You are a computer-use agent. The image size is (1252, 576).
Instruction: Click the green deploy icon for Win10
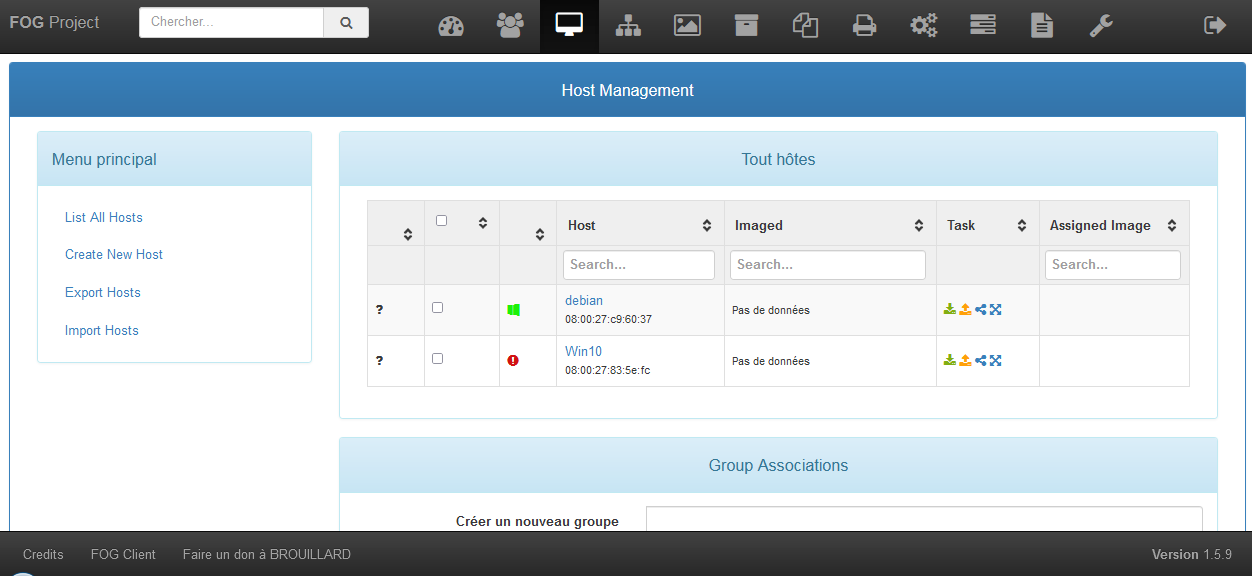[x=950, y=360]
